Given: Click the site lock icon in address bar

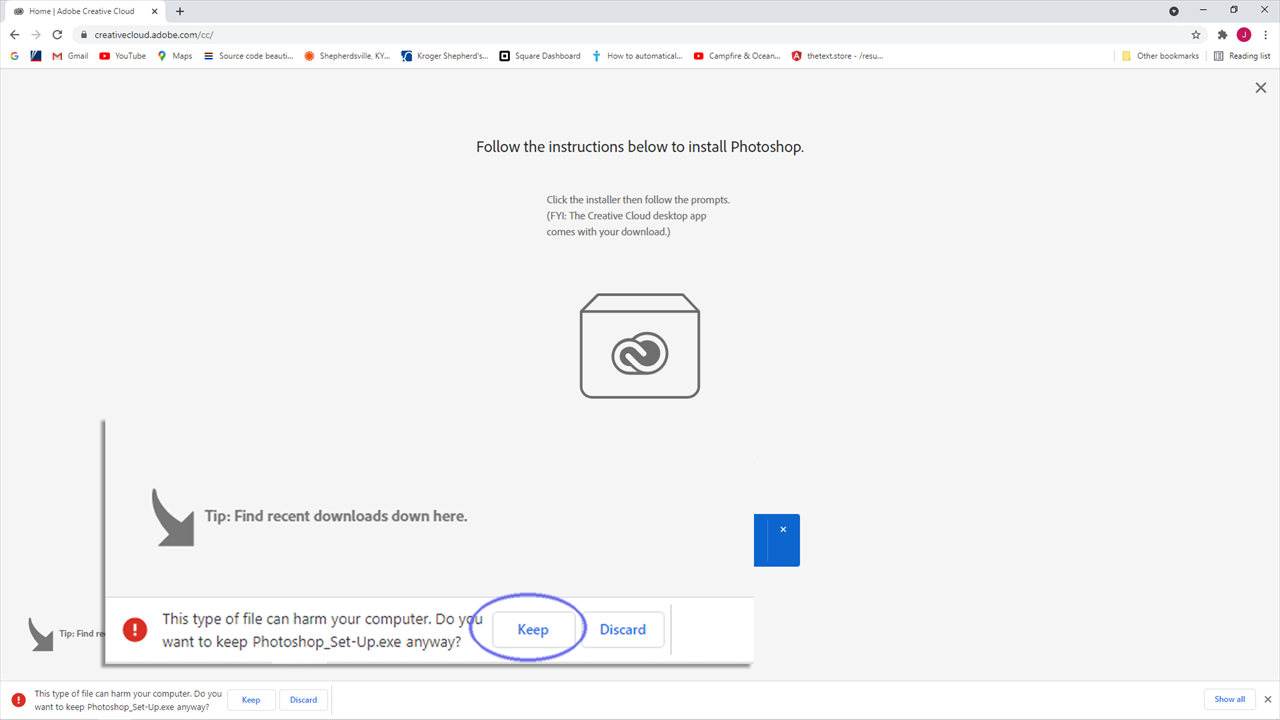Looking at the screenshot, I should tap(86, 34).
